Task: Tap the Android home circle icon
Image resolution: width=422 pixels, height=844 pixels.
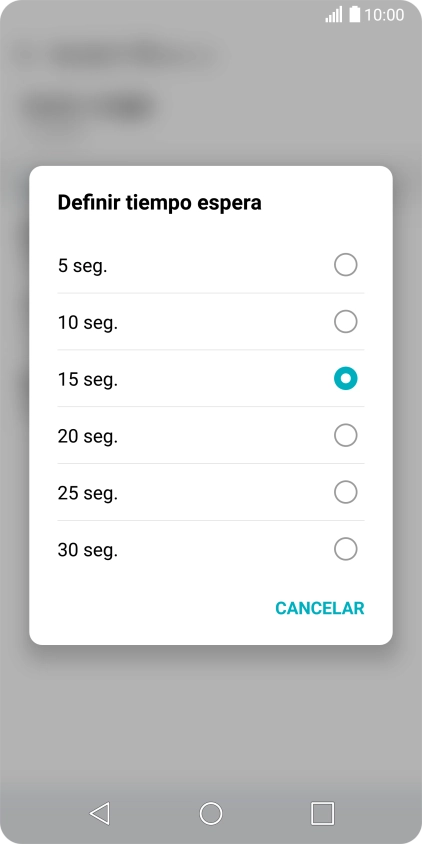Action: (211, 813)
